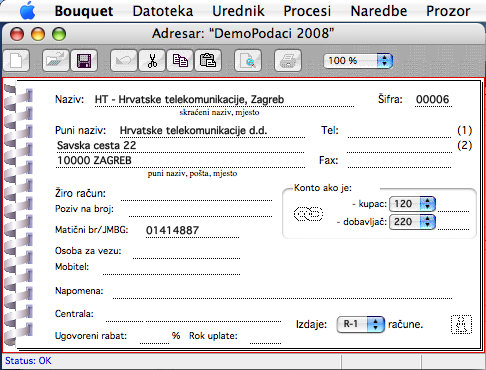Click the address field Savska cesta 22
This screenshot has width=486, height=370.
click(x=180, y=145)
